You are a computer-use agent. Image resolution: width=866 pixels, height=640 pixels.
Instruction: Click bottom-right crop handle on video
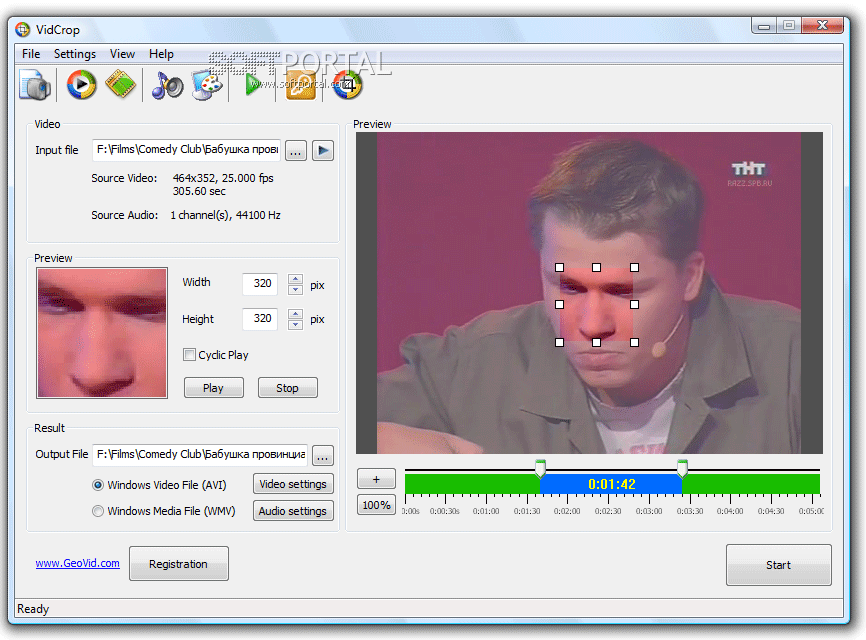point(635,342)
